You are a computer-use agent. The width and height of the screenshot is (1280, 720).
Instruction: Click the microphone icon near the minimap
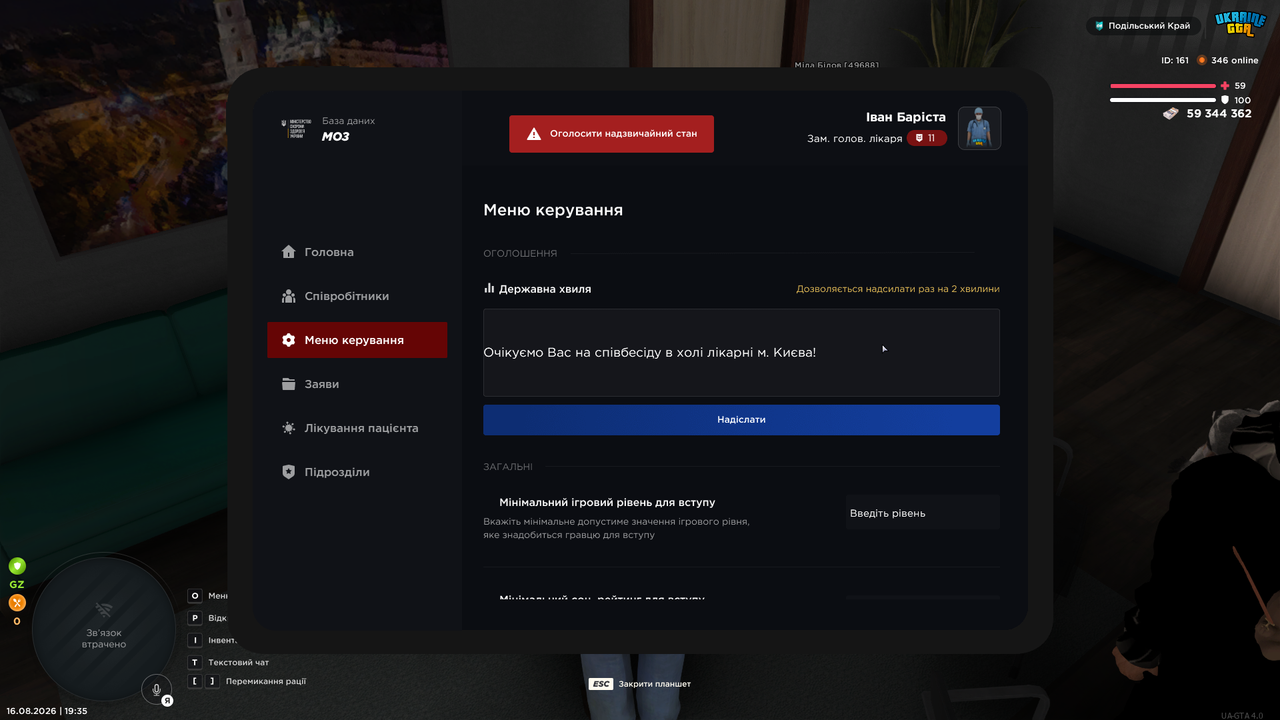click(155, 689)
